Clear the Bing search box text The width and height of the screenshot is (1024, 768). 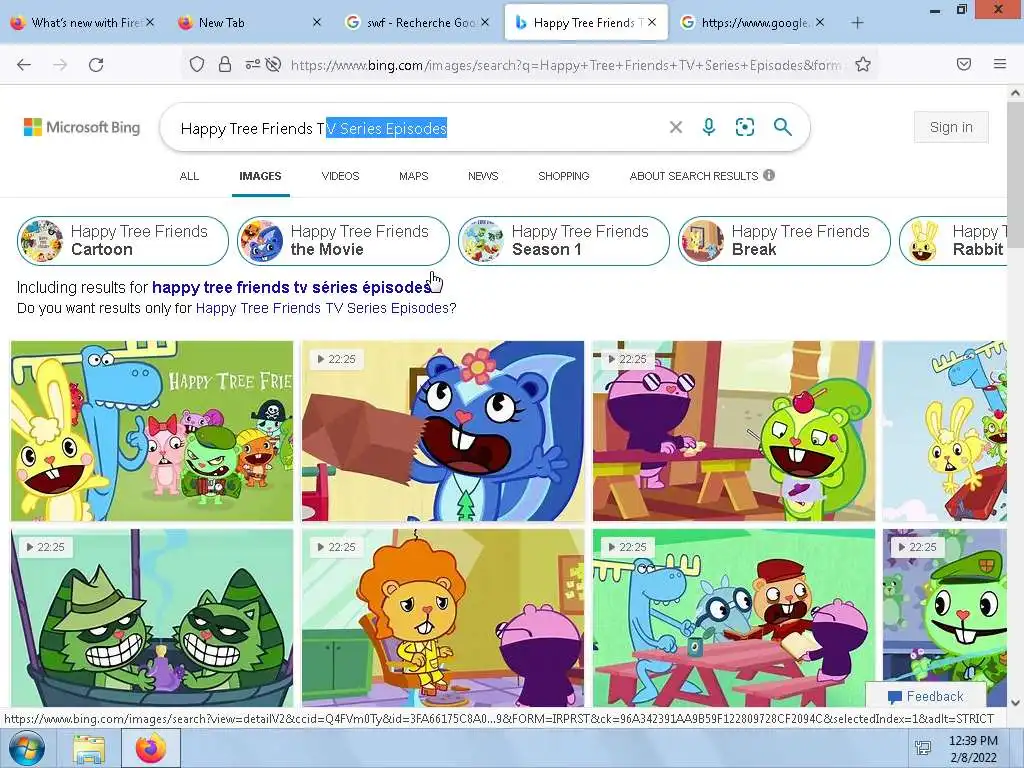click(x=676, y=127)
